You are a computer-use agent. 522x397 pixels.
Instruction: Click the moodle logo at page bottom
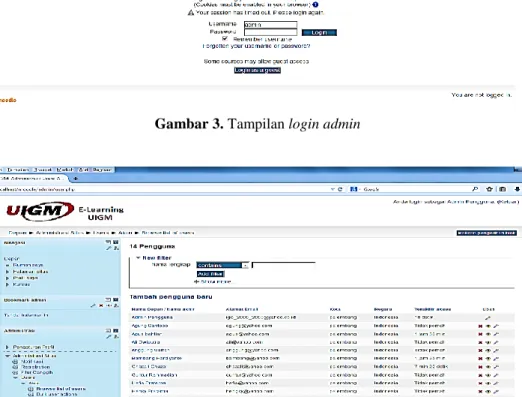pos(8,100)
